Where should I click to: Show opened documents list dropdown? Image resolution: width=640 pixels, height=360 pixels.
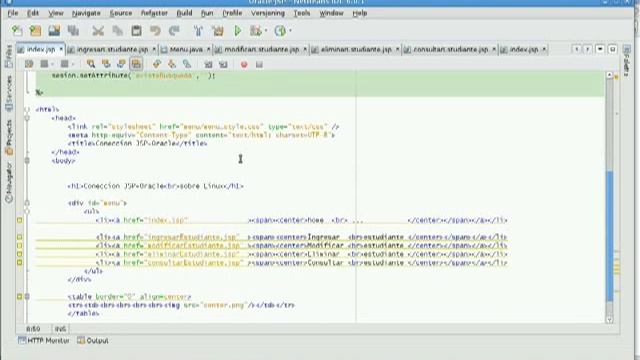tap(600, 49)
